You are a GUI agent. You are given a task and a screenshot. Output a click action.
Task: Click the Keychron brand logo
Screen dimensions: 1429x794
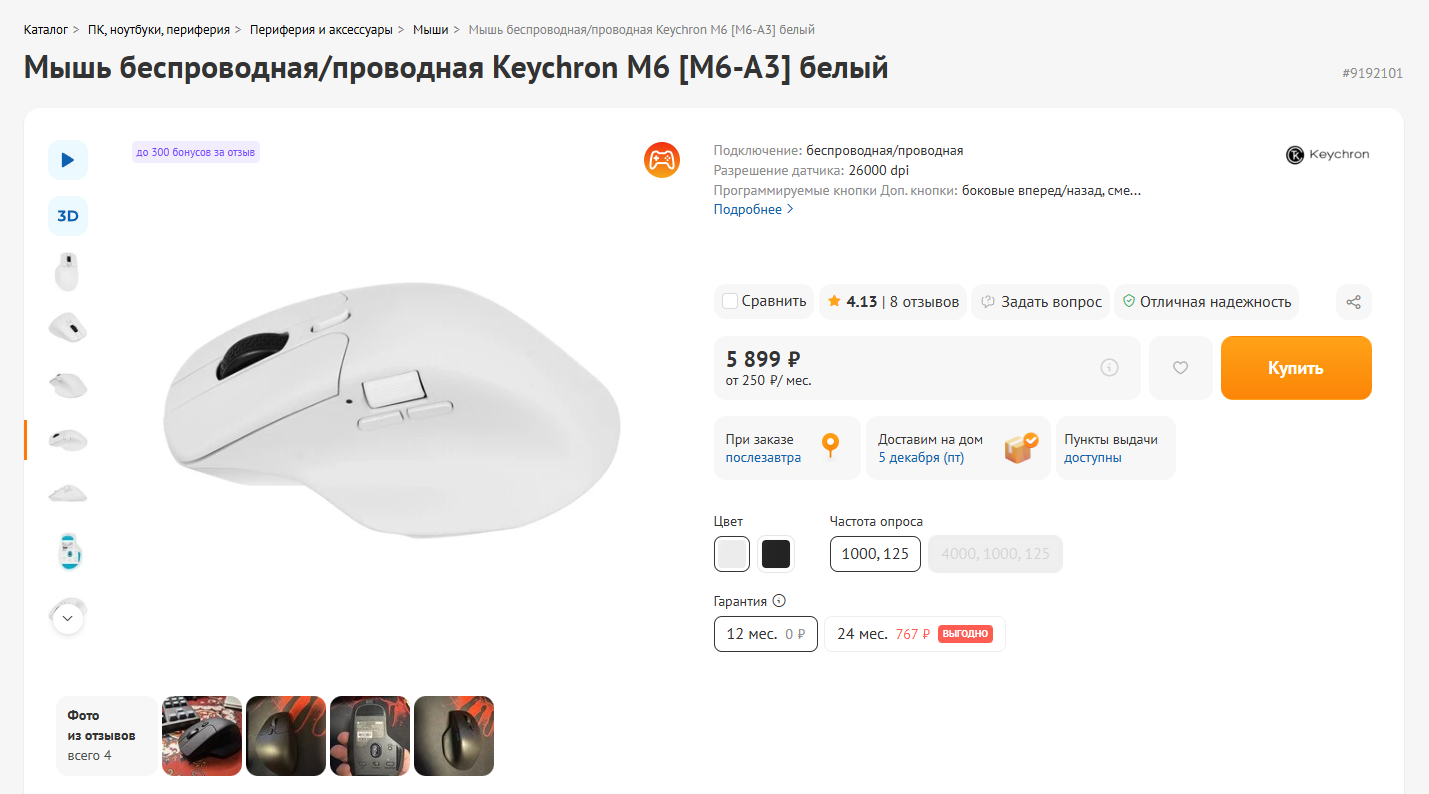pos(1327,155)
